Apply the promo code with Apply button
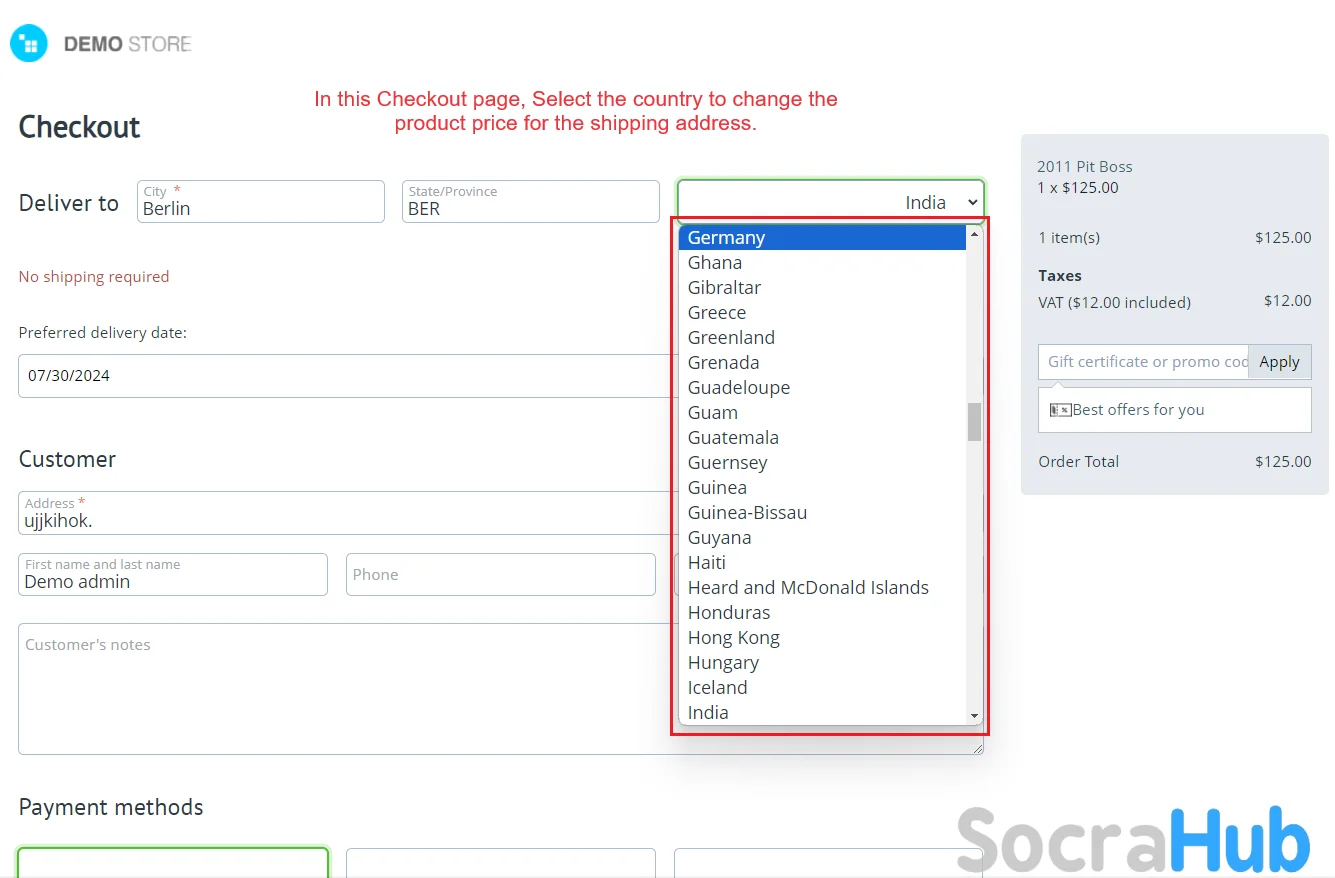The image size is (1335, 878). (1280, 362)
